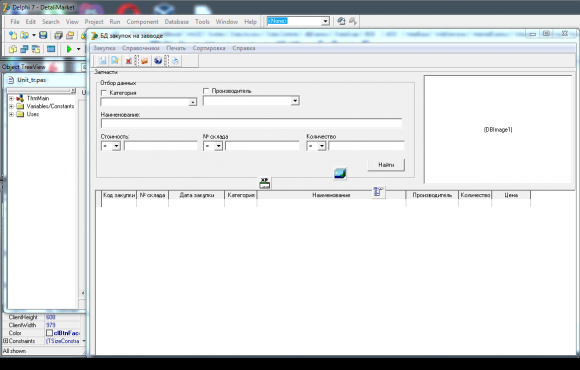Select the XP Manifest component icon
This screenshot has height=370, width=580.
(264, 183)
